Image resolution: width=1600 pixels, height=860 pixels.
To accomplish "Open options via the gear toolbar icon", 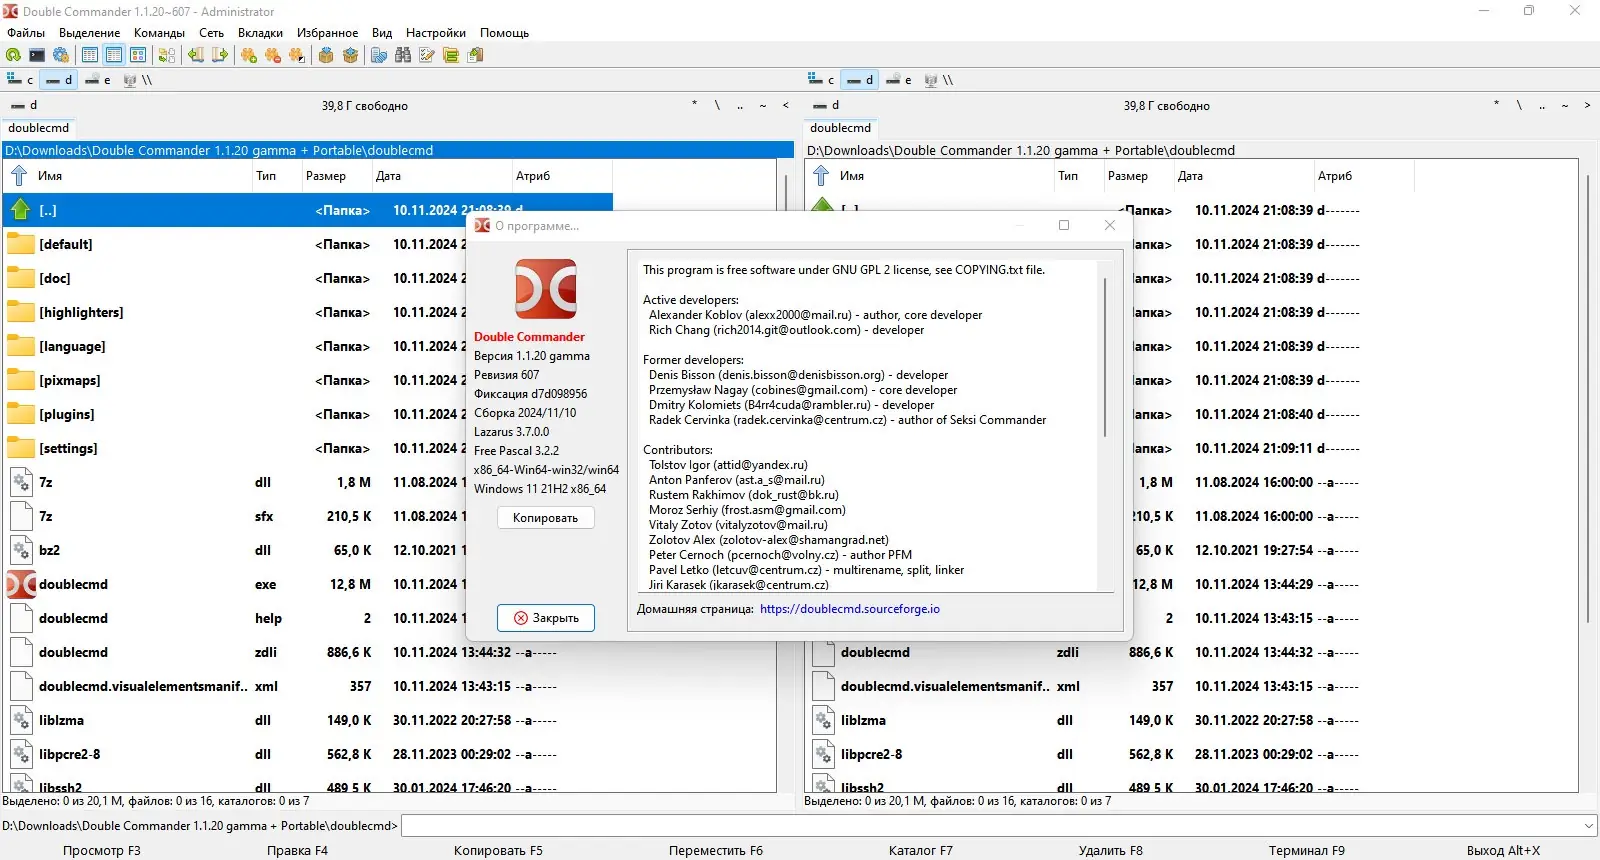I will point(61,55).
